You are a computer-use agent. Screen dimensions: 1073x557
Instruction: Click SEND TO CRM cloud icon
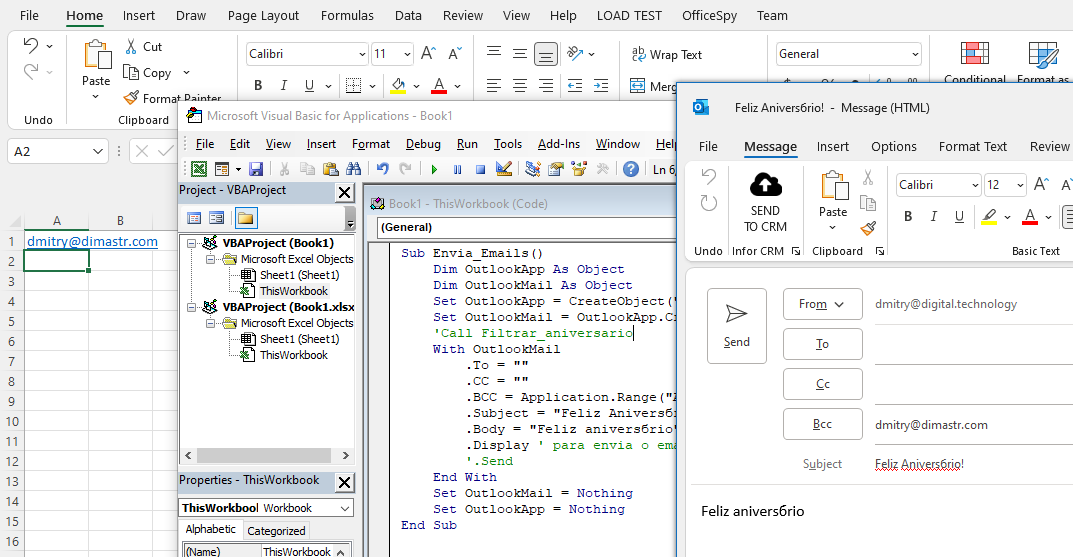point(766,184)
